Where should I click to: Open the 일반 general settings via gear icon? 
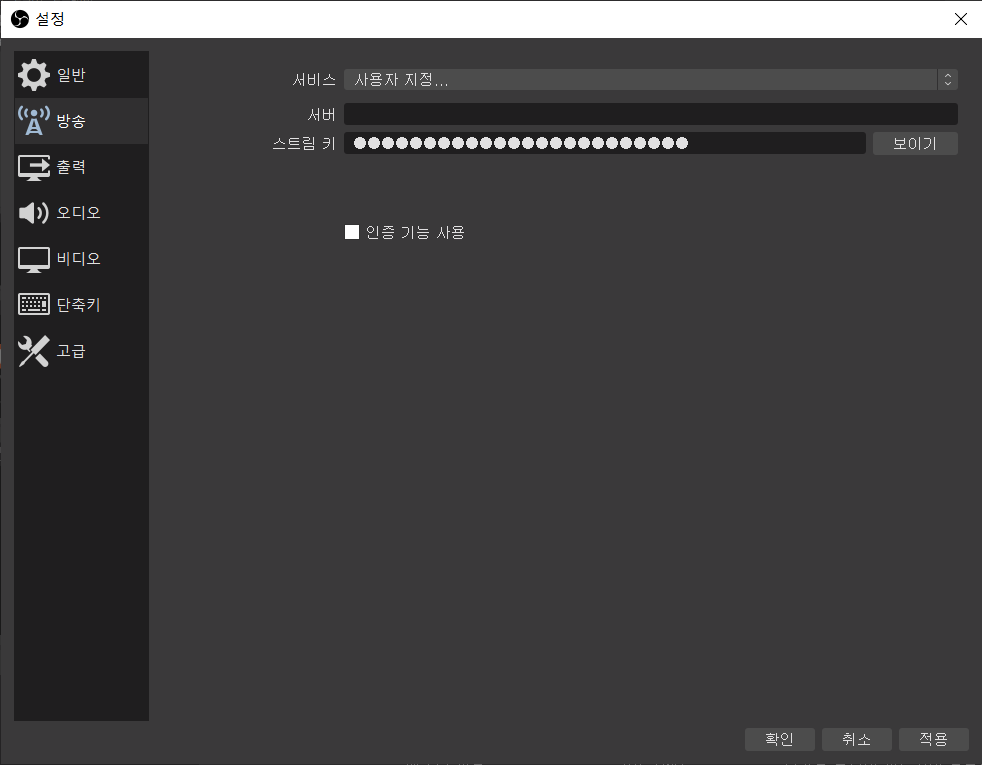[33, 74]
